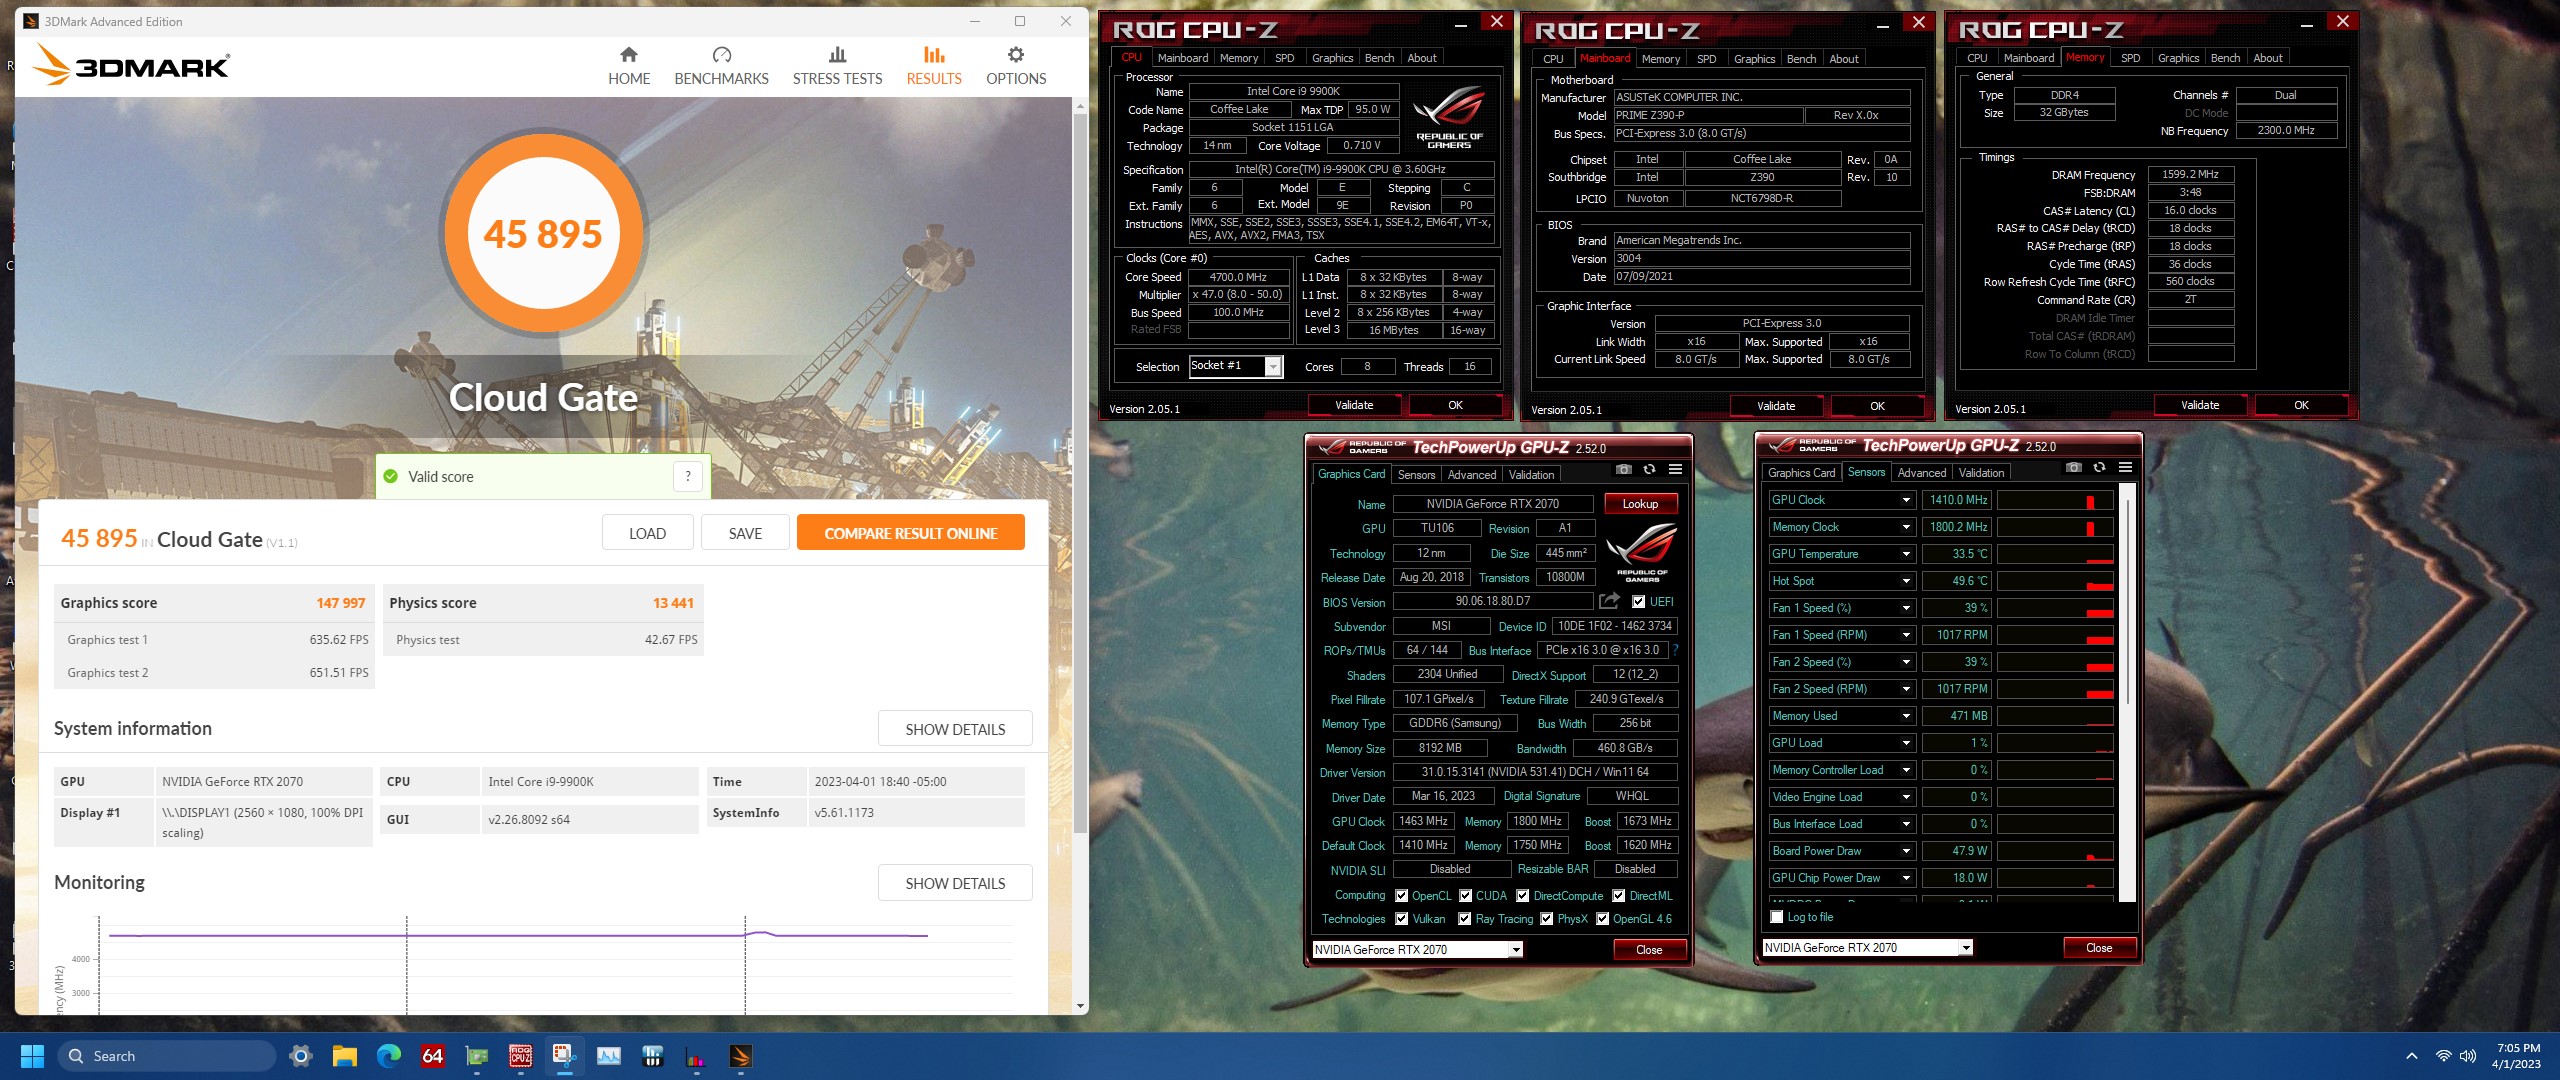Refresh left GPU-Z Graphics Card window
The image size is (2560, 1080).
(1649, 469)
